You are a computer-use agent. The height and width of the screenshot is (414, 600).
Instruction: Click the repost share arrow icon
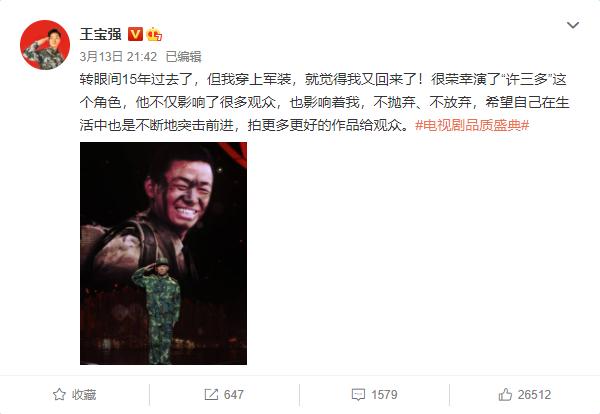pyautogui.click(x=211, y=394)
